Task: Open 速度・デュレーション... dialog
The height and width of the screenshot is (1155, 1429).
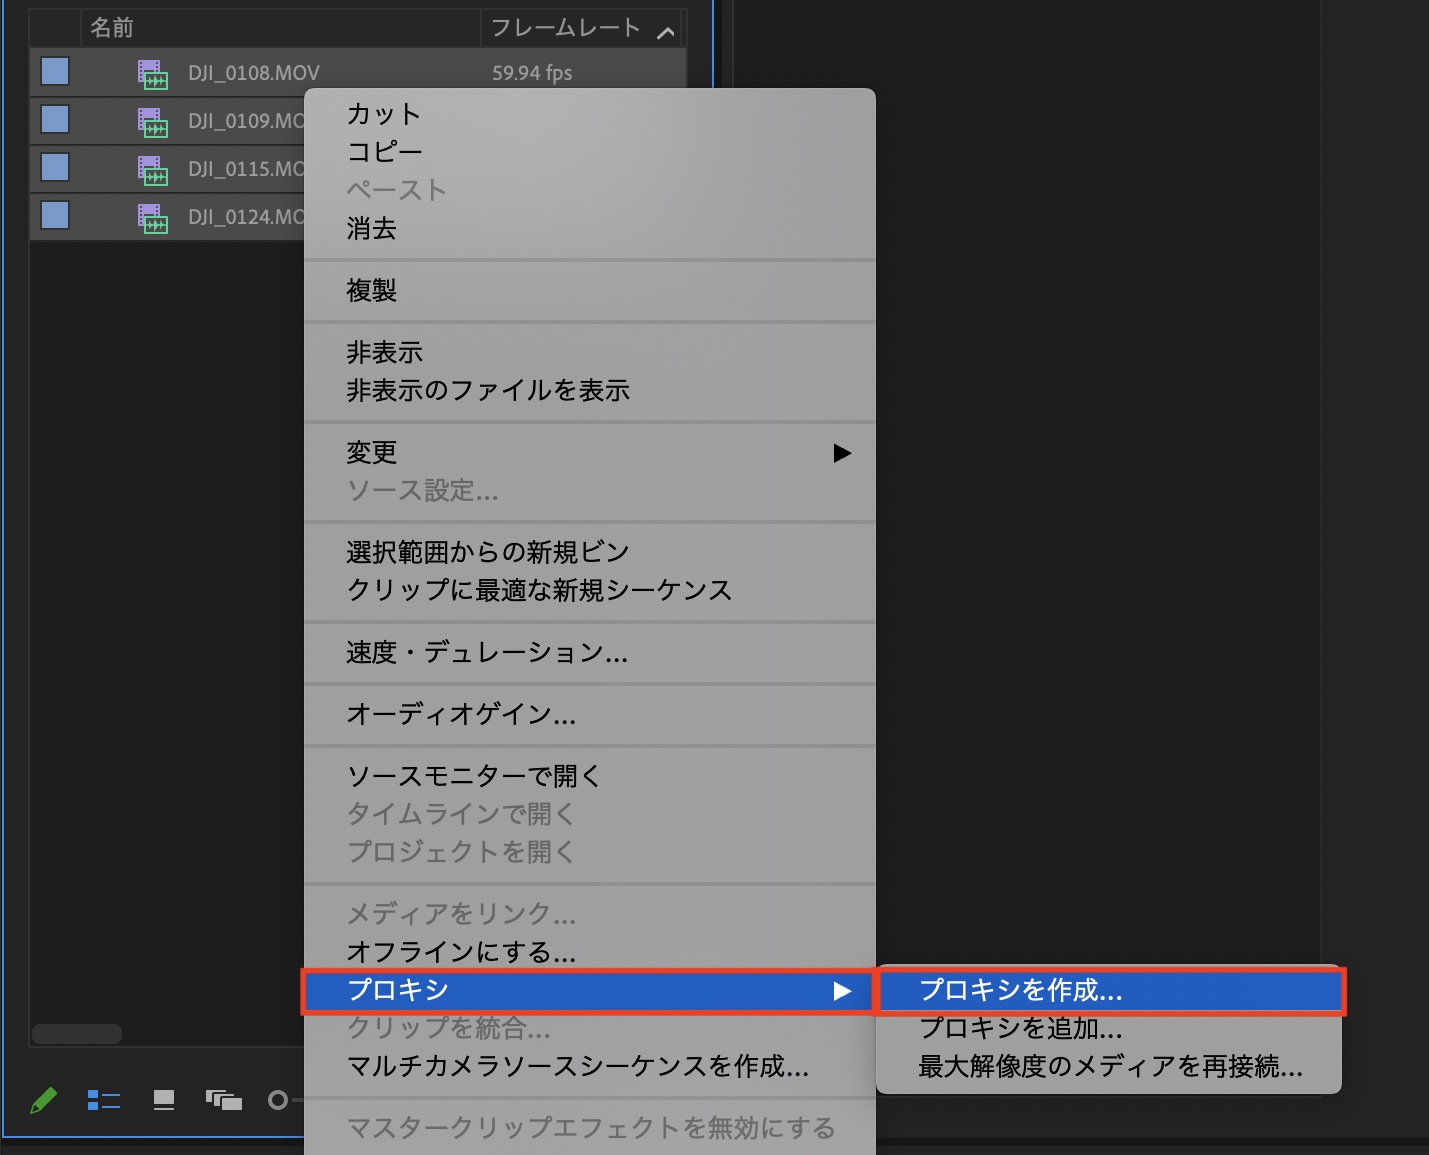Action: pos(487,653)
